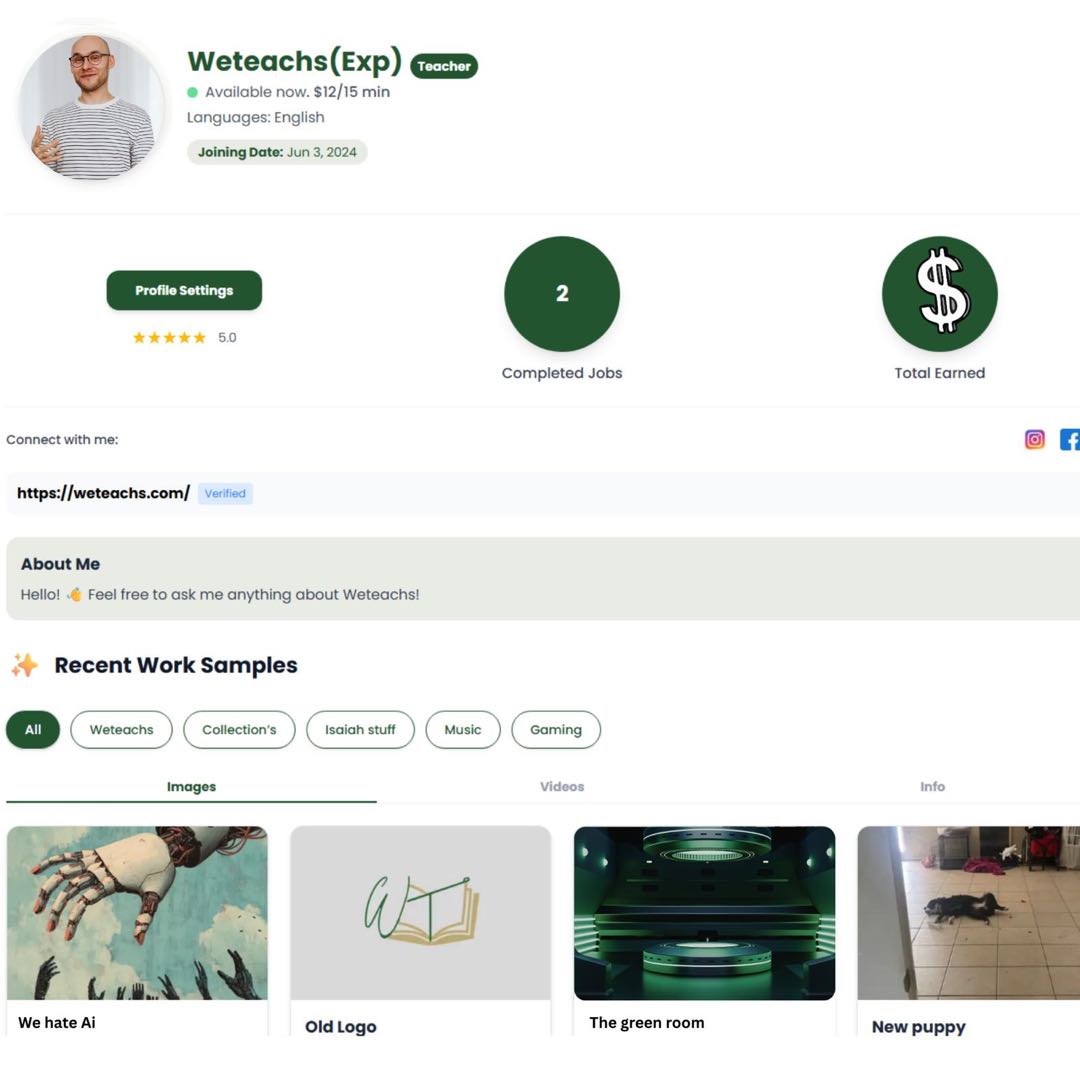Switch to the Videos tab
Screen dimensions: 1080x1080
(x=562, y=787)
